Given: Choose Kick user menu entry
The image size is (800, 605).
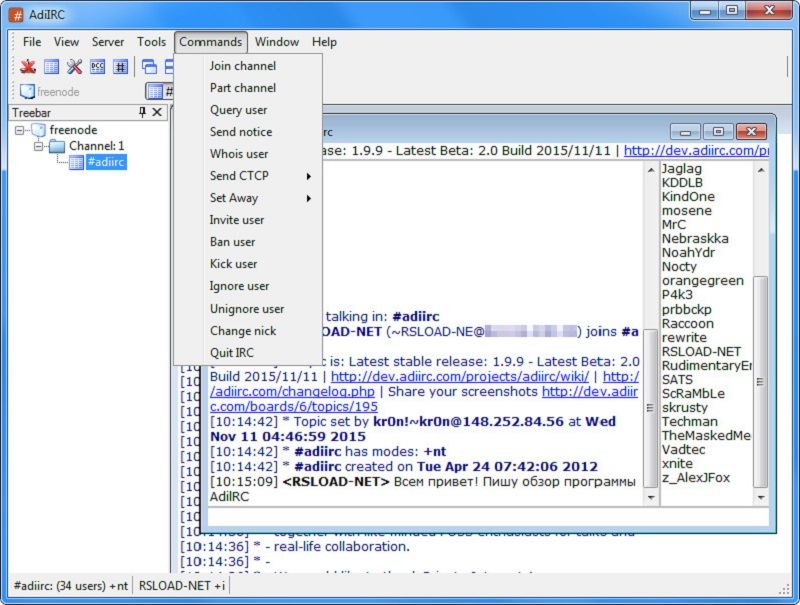Looking at the screenshot, I should tap(248, 264).
